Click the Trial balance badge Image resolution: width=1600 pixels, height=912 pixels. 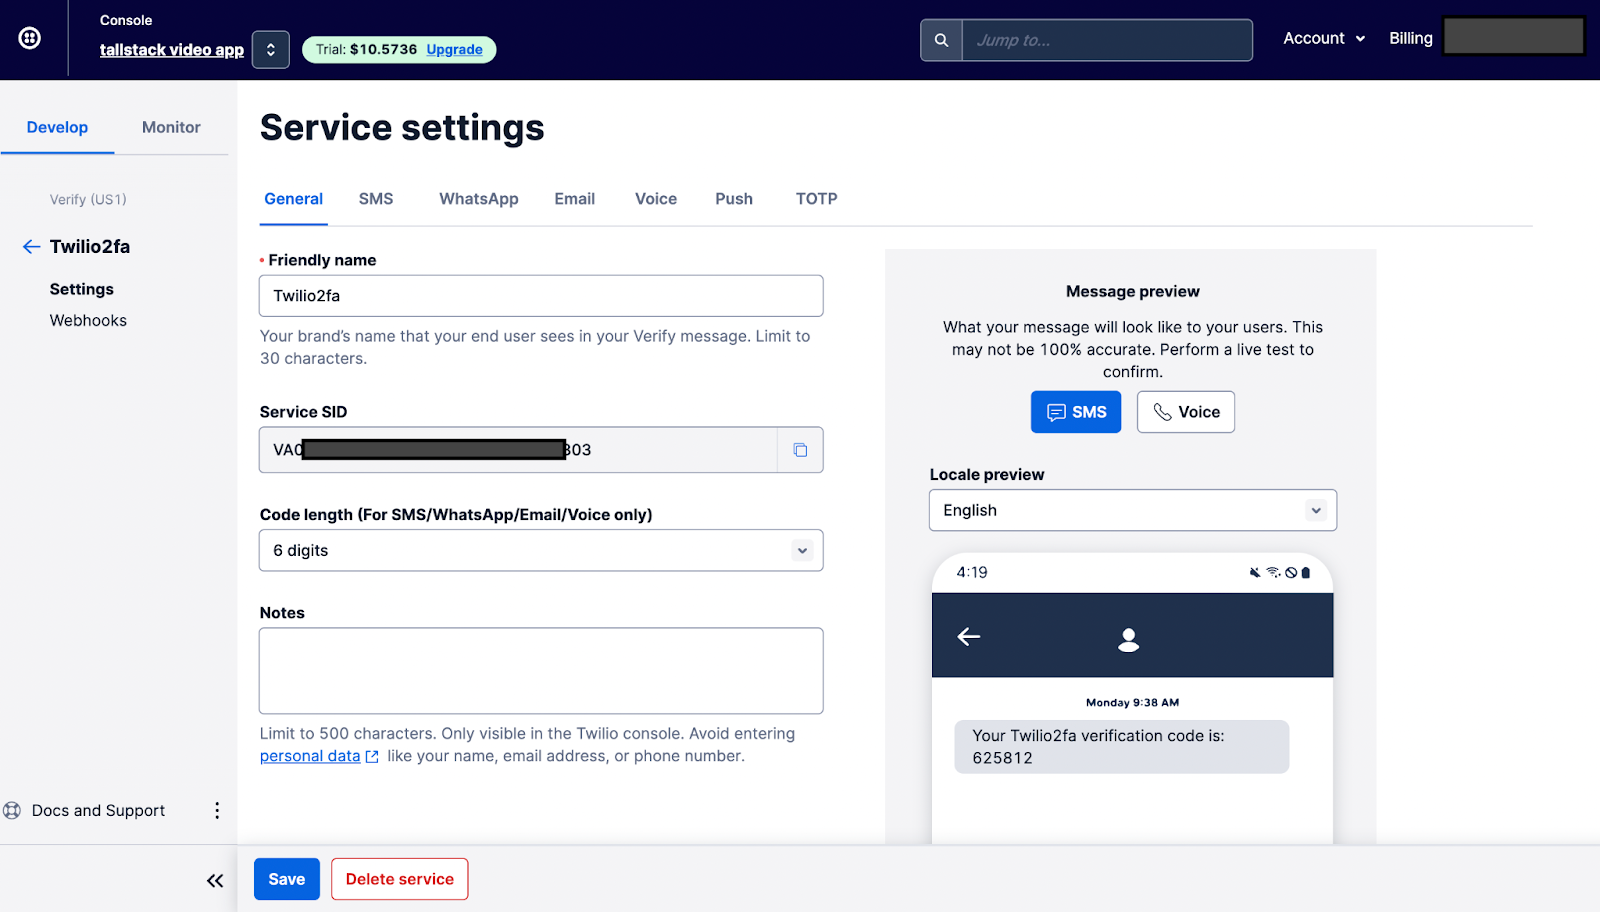399,49
